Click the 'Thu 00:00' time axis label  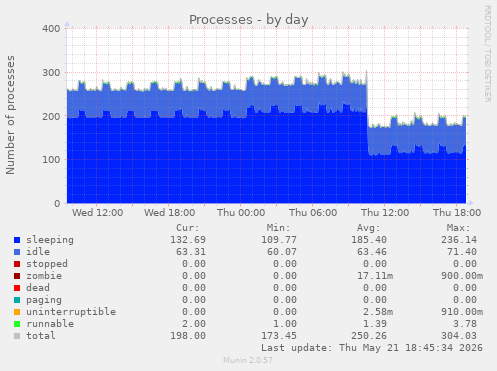point(241,213)
